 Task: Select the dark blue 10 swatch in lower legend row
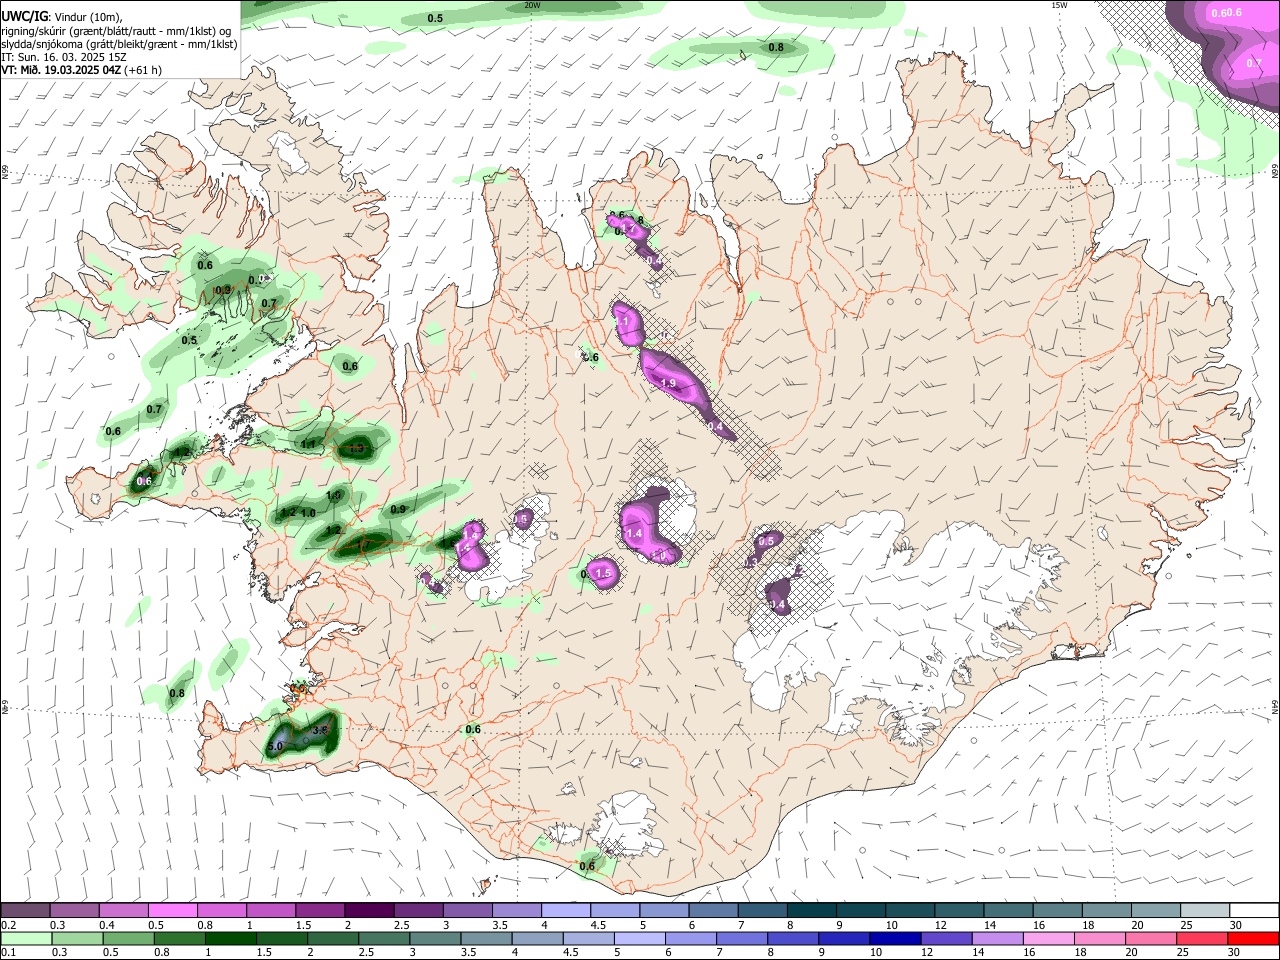pos(895,938)
